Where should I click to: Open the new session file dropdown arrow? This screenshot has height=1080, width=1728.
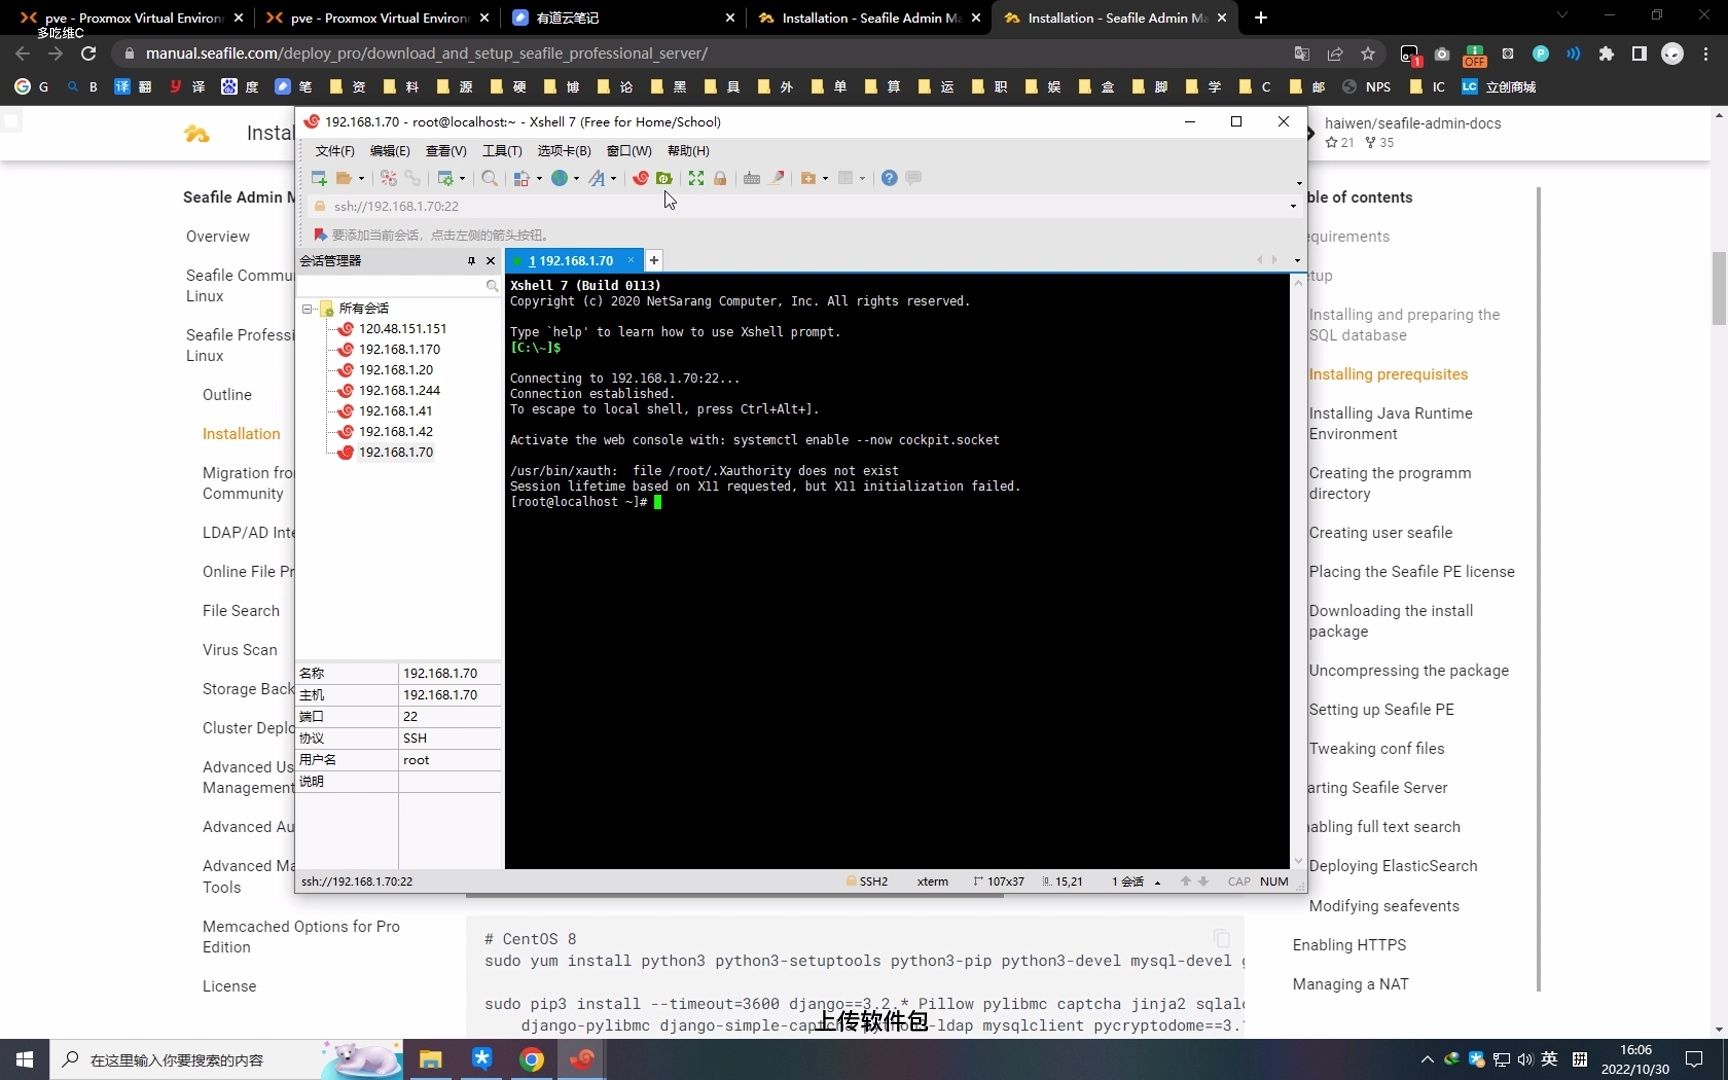361,179
